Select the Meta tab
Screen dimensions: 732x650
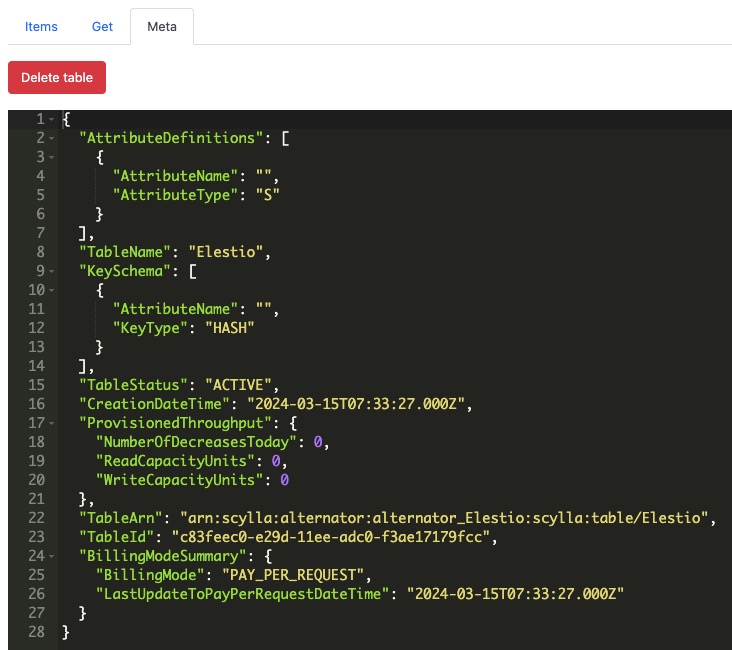click(x=162, y=27)
